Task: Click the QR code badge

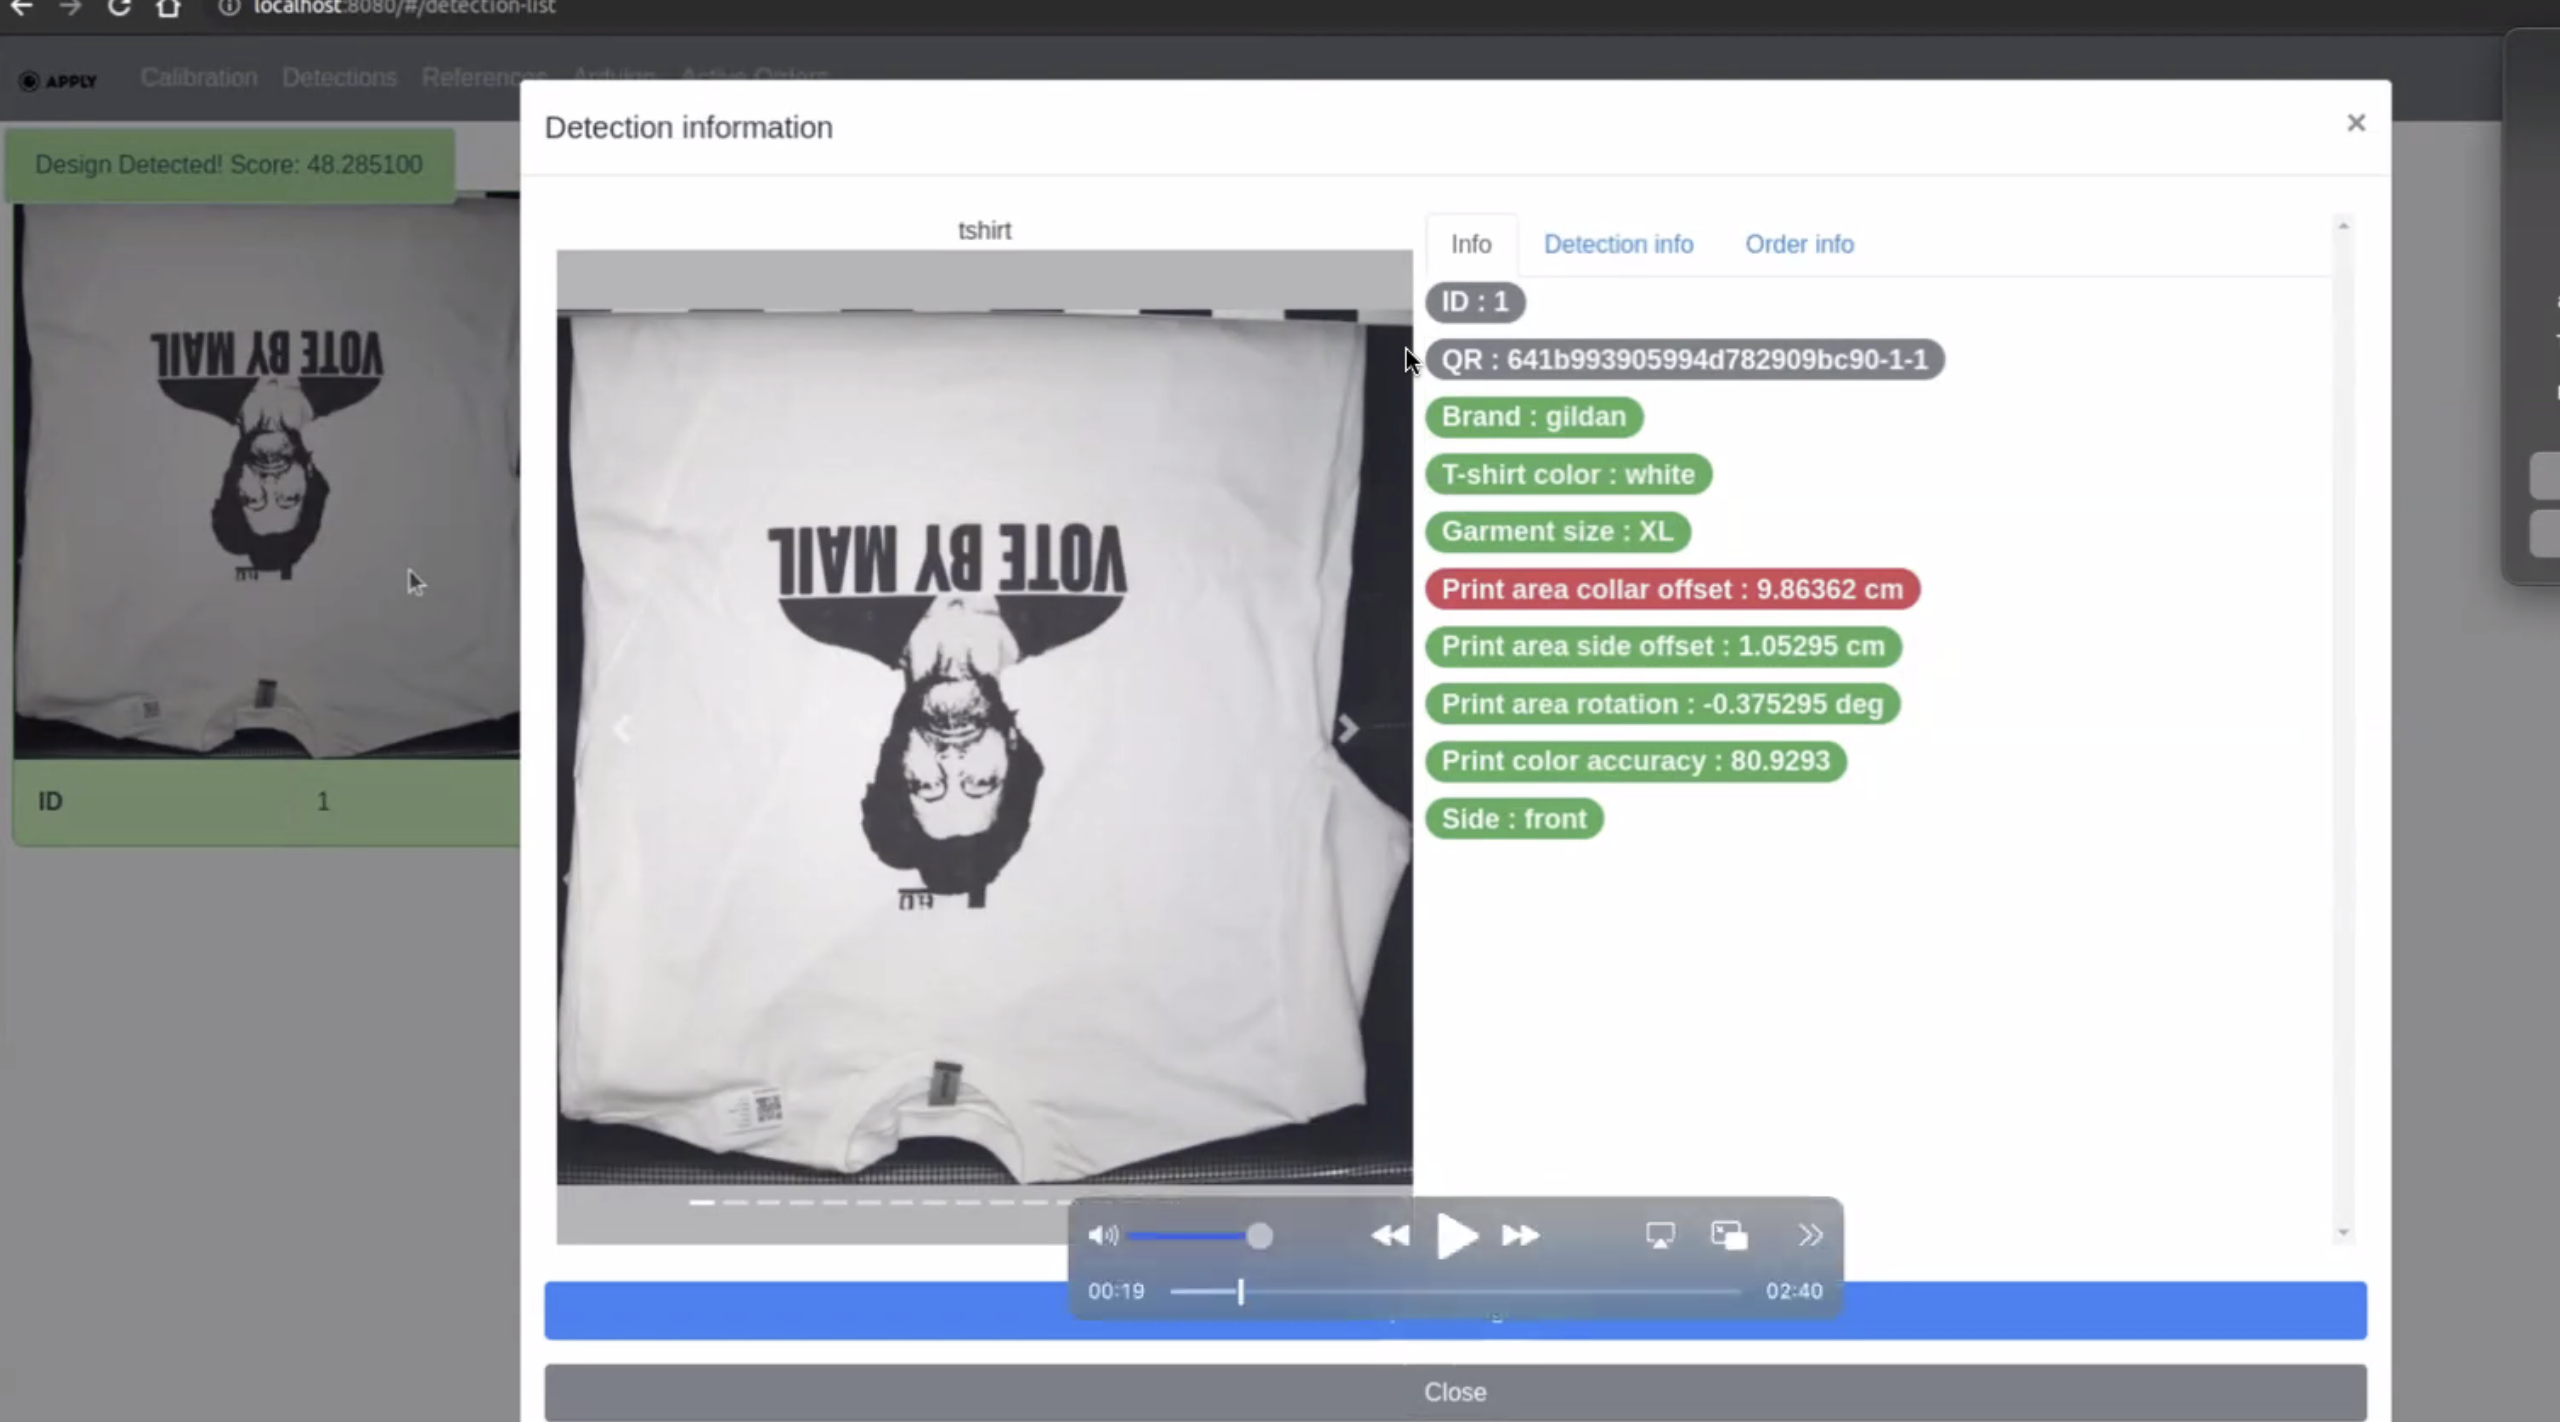Action: [1684, 360]
